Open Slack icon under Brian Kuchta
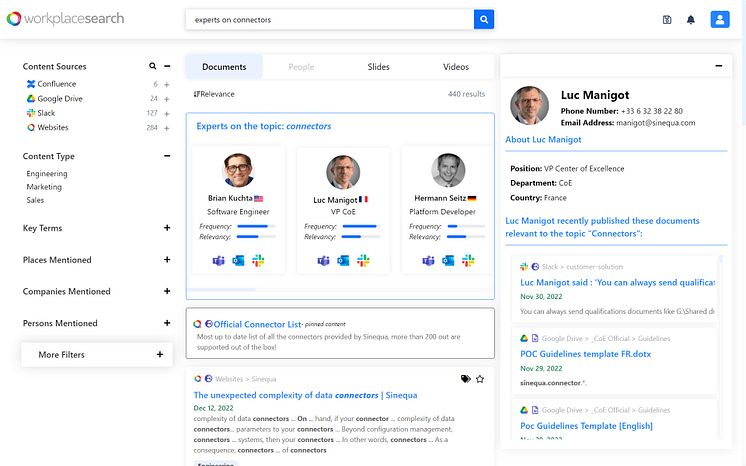746x466 pixels. [x=258, y=260]
